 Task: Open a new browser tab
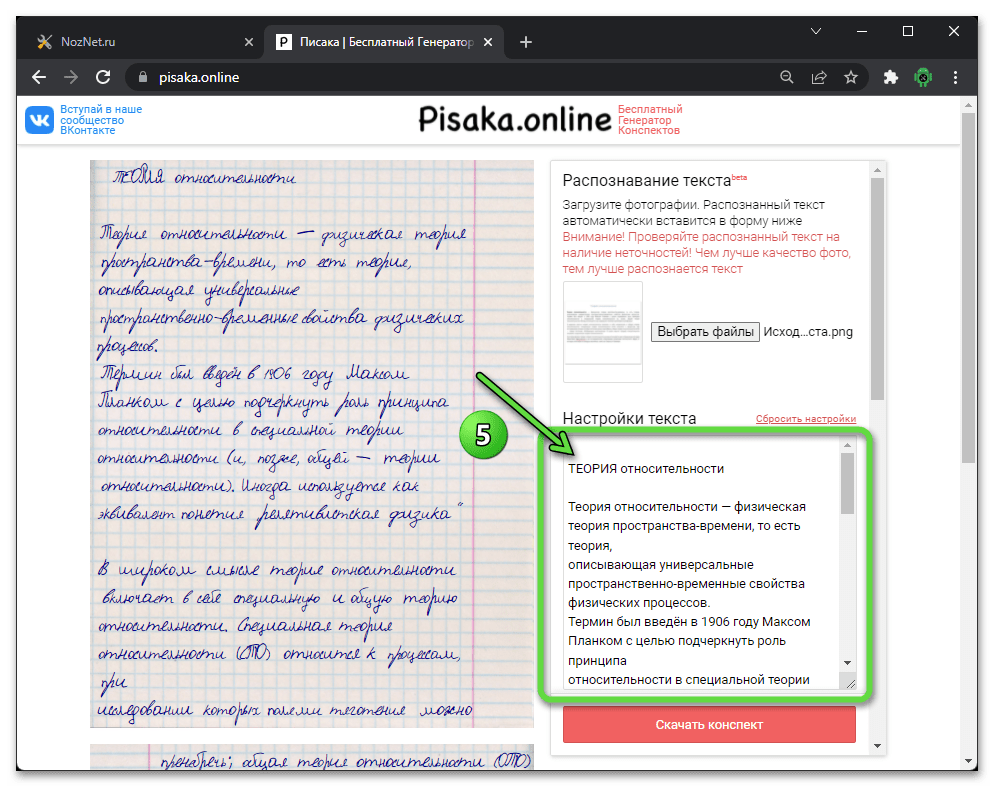(526, 42)
